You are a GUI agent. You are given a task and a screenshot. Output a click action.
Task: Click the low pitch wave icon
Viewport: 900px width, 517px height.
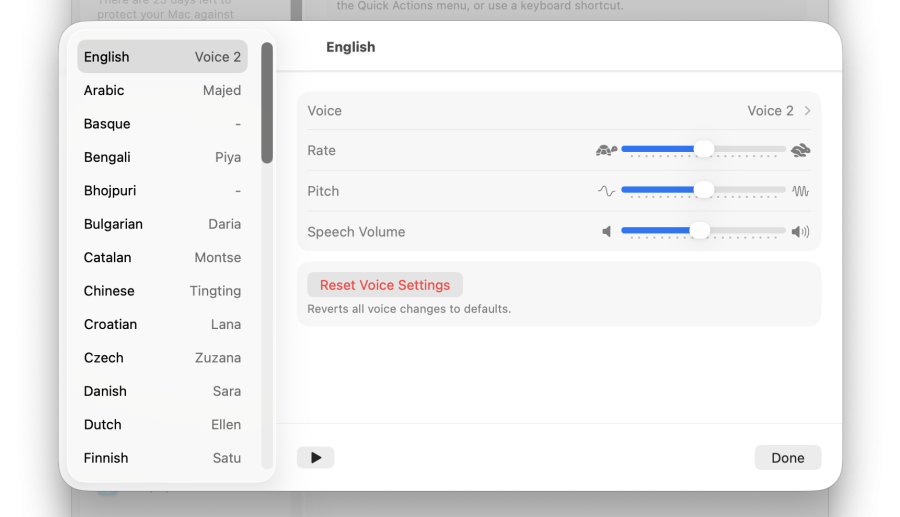pos(606,191)
